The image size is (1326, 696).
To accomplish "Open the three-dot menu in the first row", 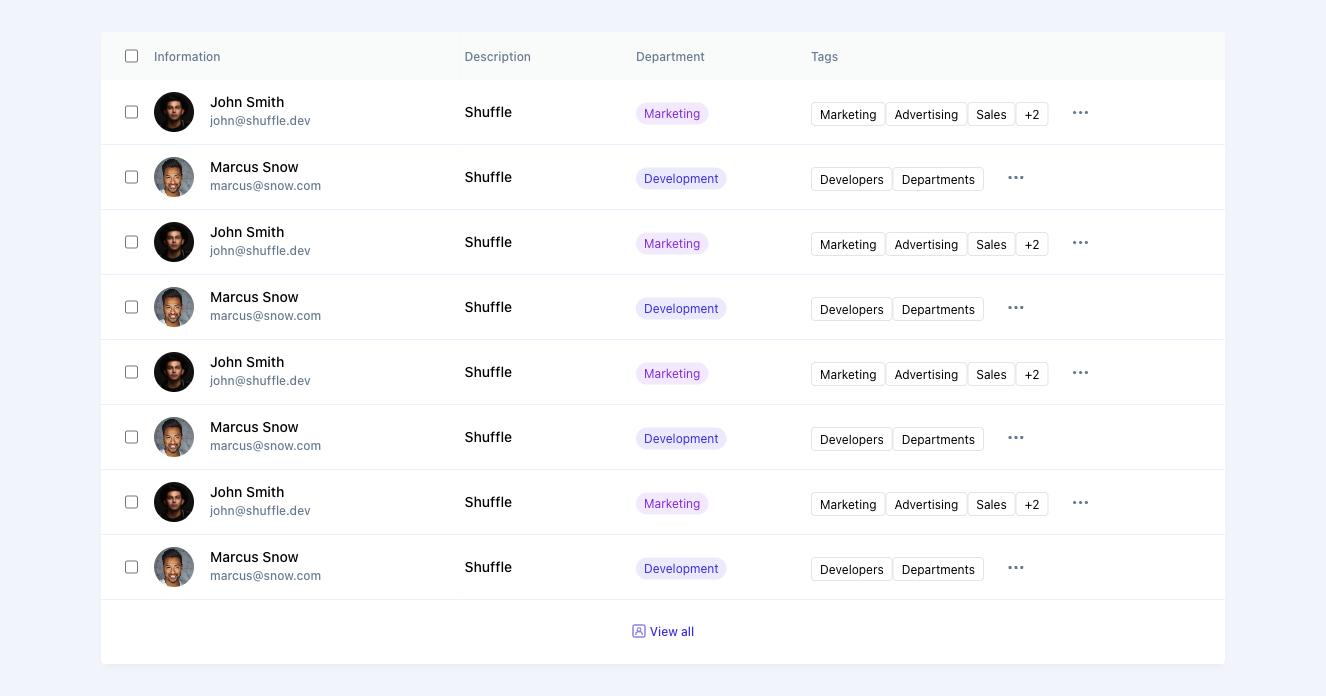I will [1080, 113].
